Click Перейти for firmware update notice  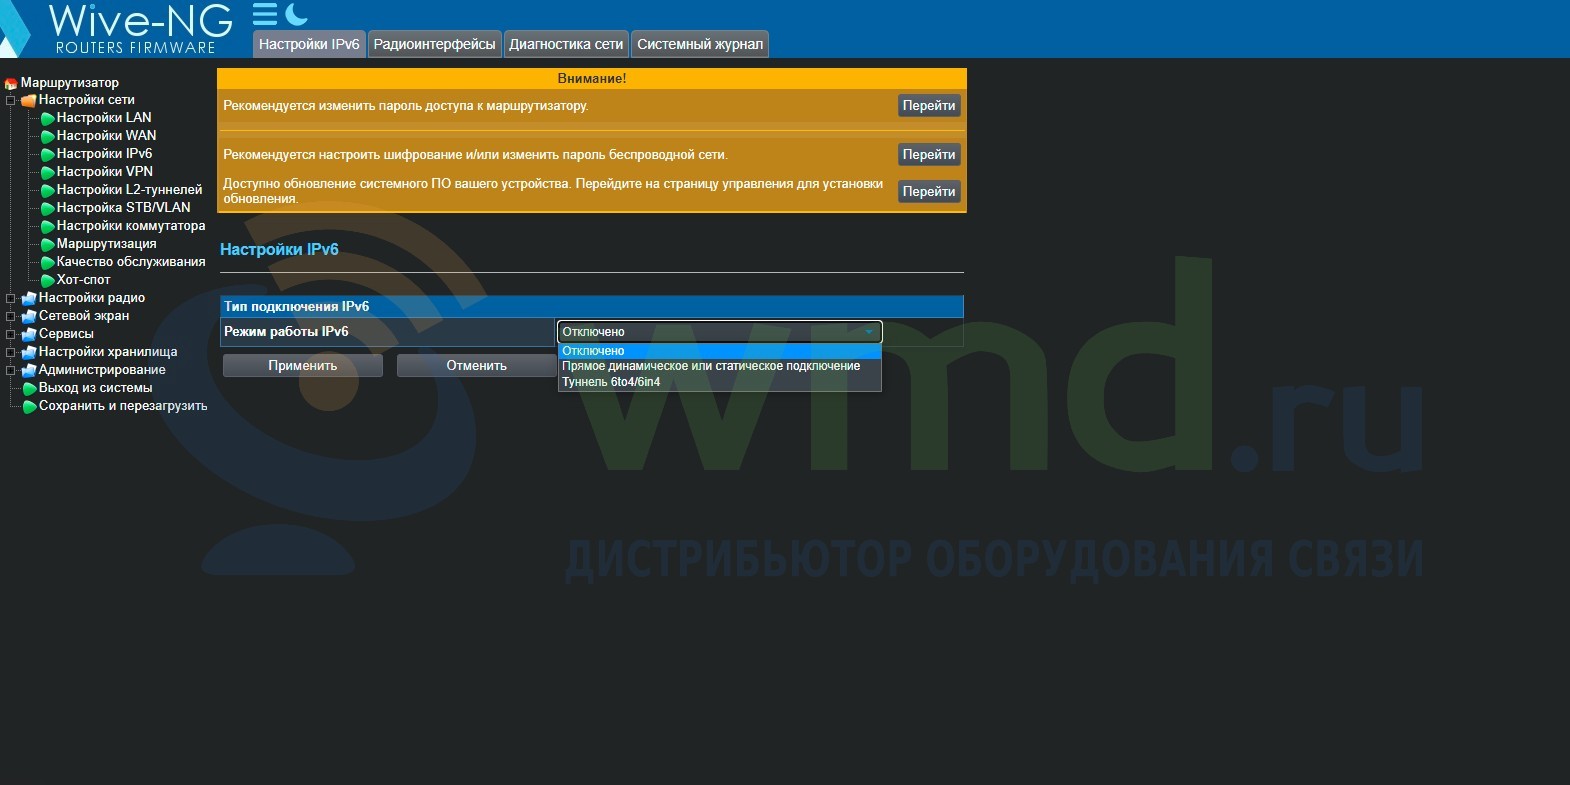coord(929,192)
